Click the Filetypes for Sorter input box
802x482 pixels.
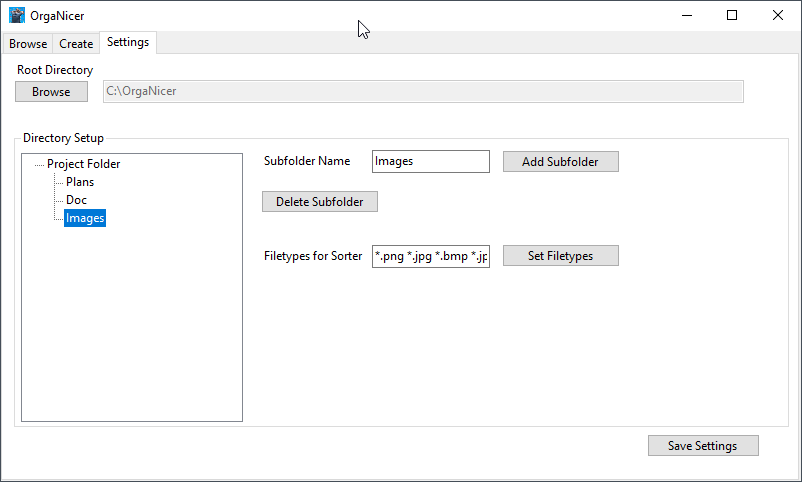pos(430,256)
